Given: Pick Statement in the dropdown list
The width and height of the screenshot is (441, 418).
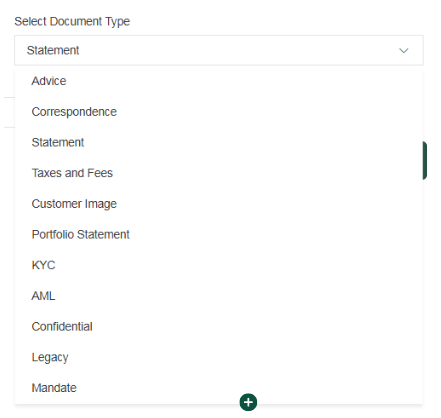Looking at the screenshot, I should 58,142.
